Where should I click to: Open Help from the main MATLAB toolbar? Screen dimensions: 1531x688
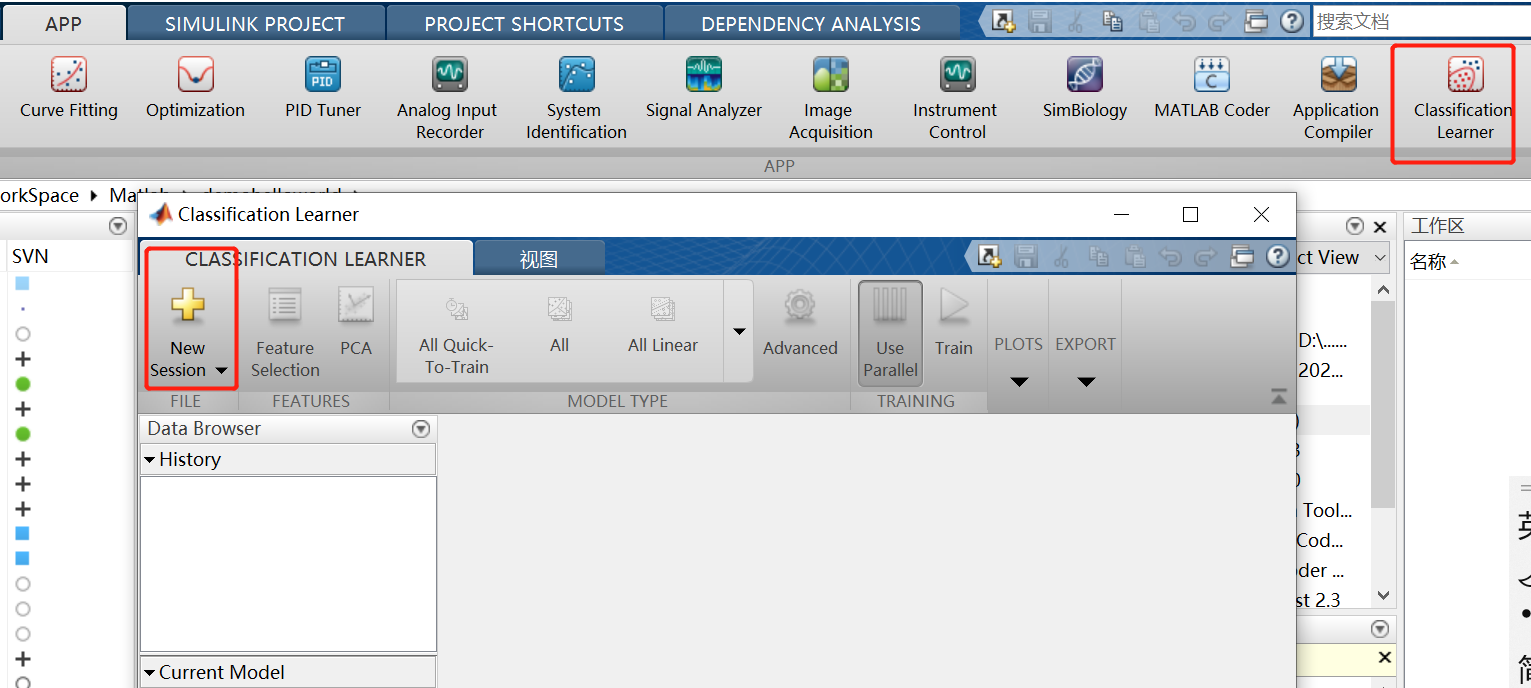[1292, 21]
